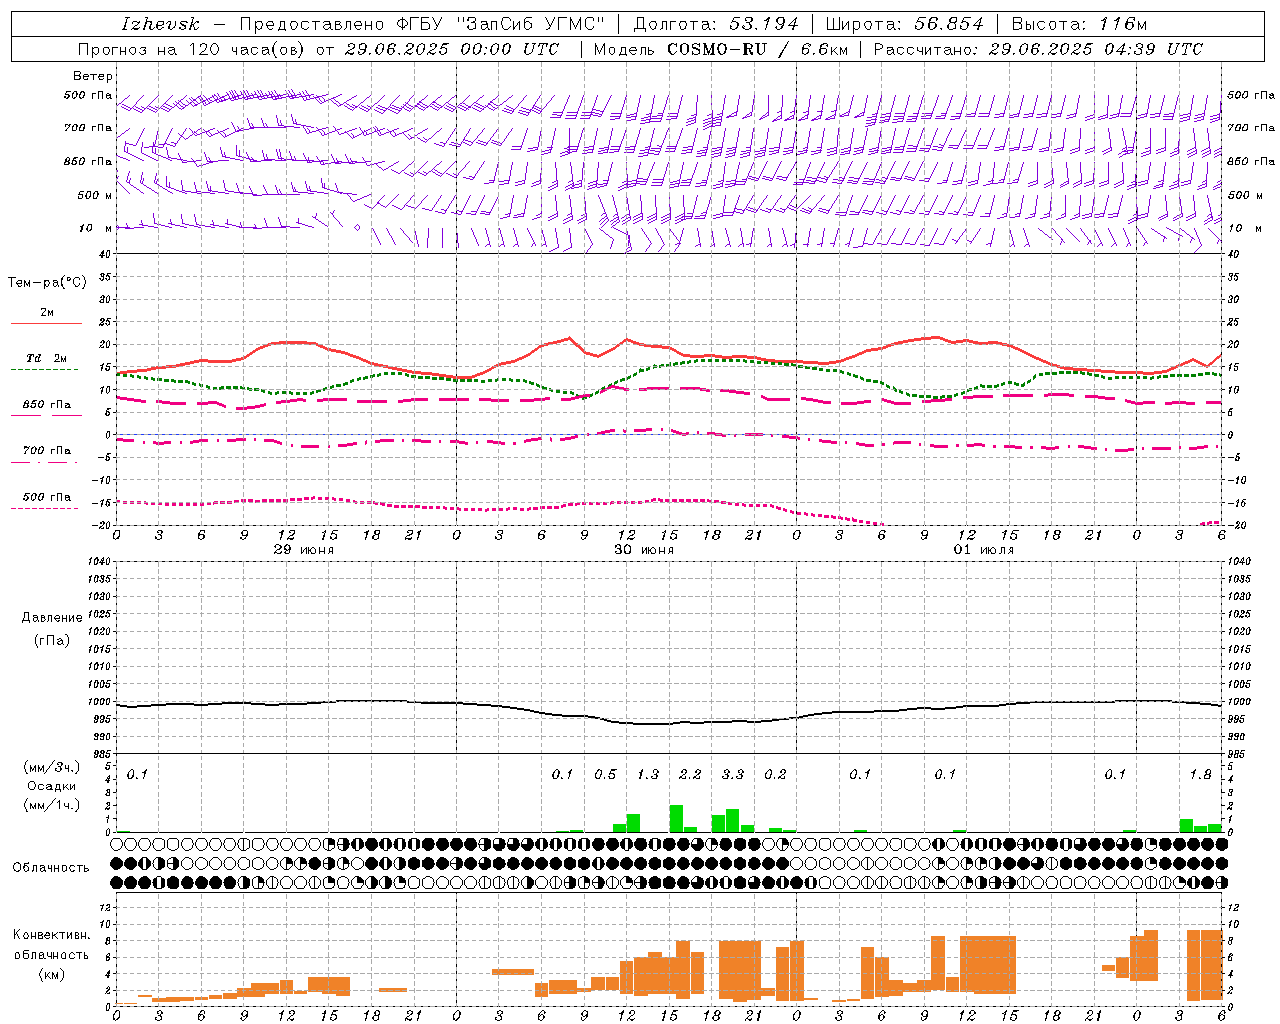The width and height of the screenshot is (1280, 1024).
Task: Click the 'Конвективн.' convective cloud label
Action: [51, 936]
